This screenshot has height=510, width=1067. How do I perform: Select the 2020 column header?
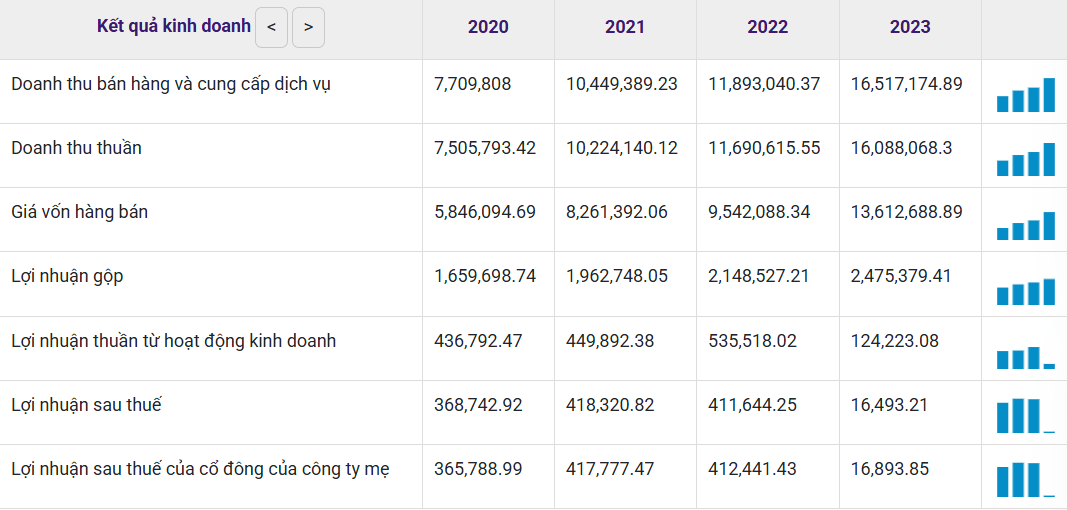[488, 27]
